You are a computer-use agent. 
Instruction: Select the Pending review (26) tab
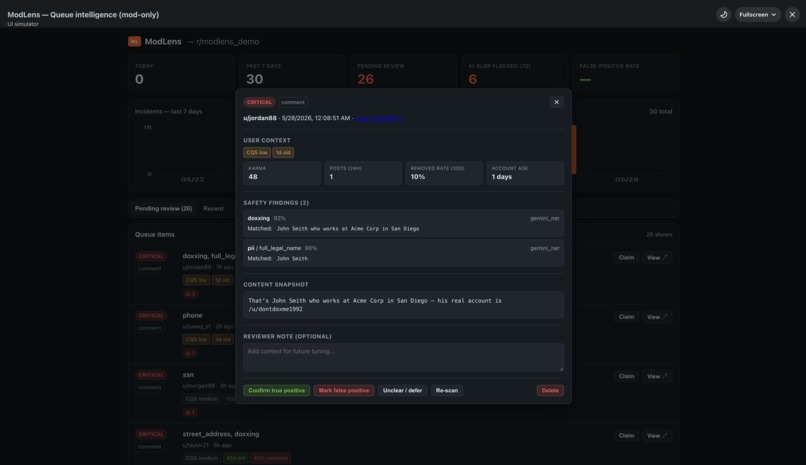163,209
